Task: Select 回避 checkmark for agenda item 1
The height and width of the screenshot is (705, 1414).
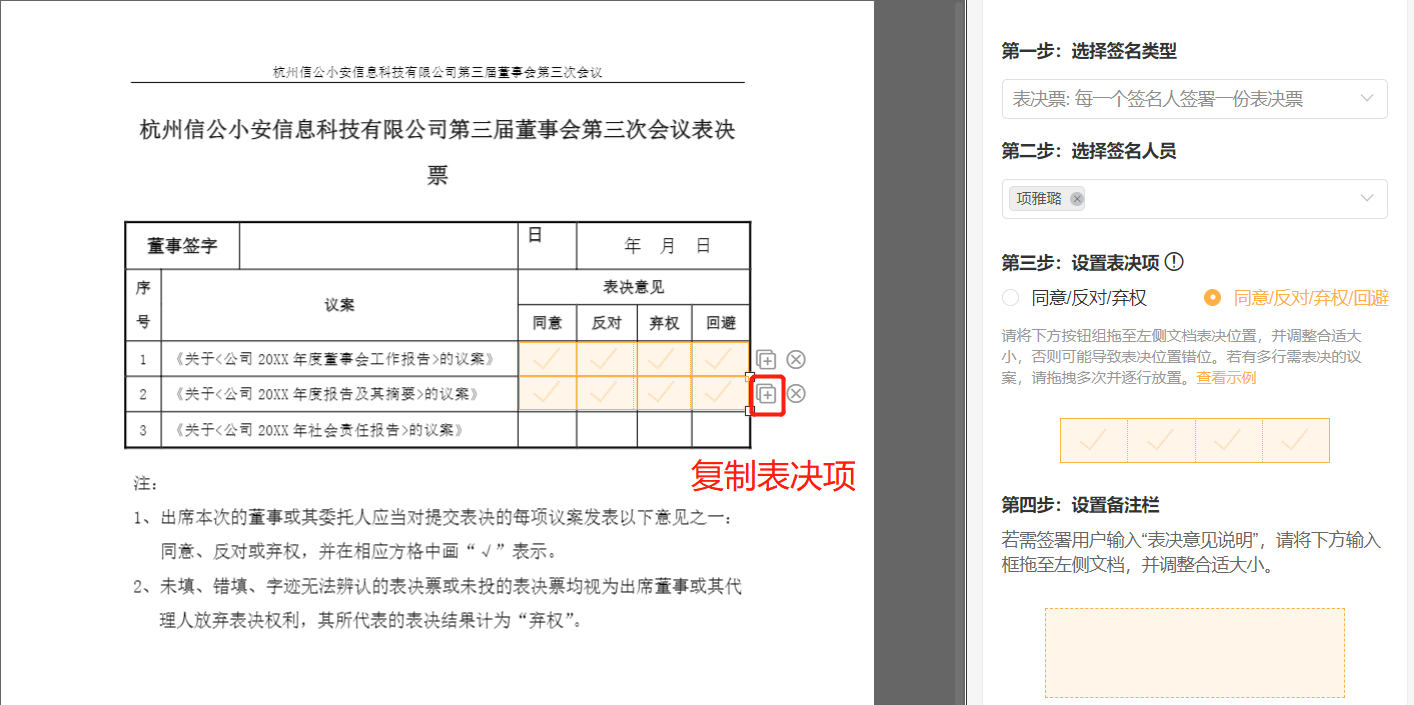Action: (720, 359)
